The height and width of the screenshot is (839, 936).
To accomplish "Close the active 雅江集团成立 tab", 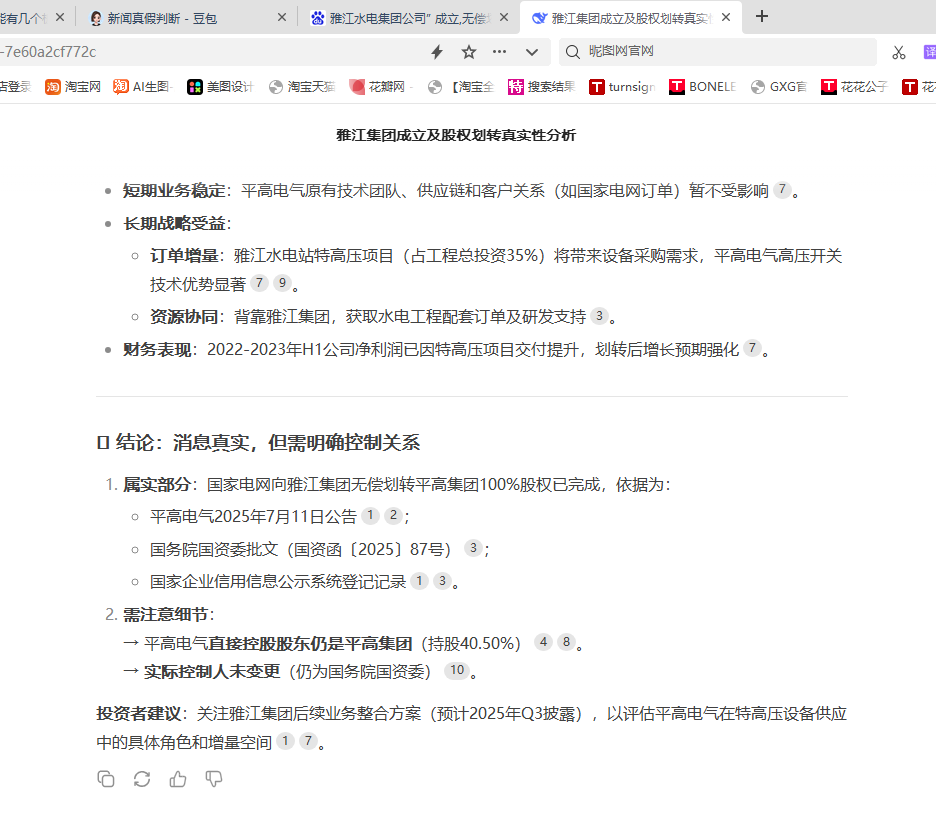I will pos(726,18).
